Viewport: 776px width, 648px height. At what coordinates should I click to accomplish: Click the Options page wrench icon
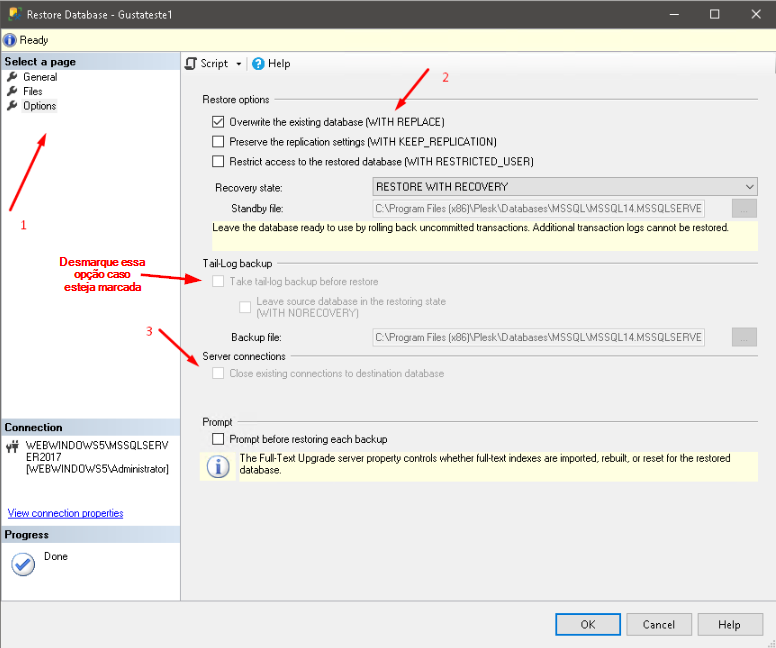click(12, 106)
